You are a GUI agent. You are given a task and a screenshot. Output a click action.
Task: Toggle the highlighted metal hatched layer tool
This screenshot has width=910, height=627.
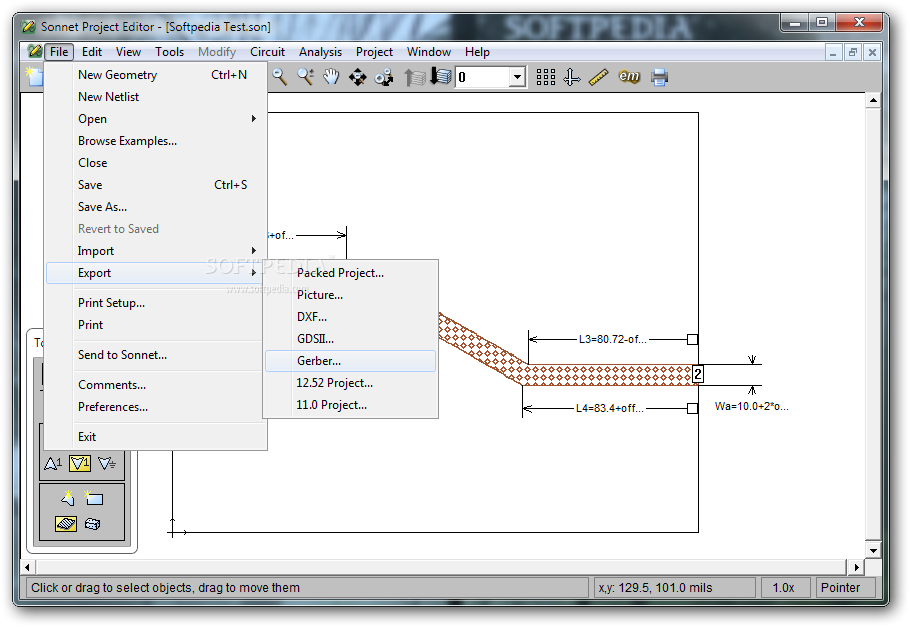click(x=66, y=524)
